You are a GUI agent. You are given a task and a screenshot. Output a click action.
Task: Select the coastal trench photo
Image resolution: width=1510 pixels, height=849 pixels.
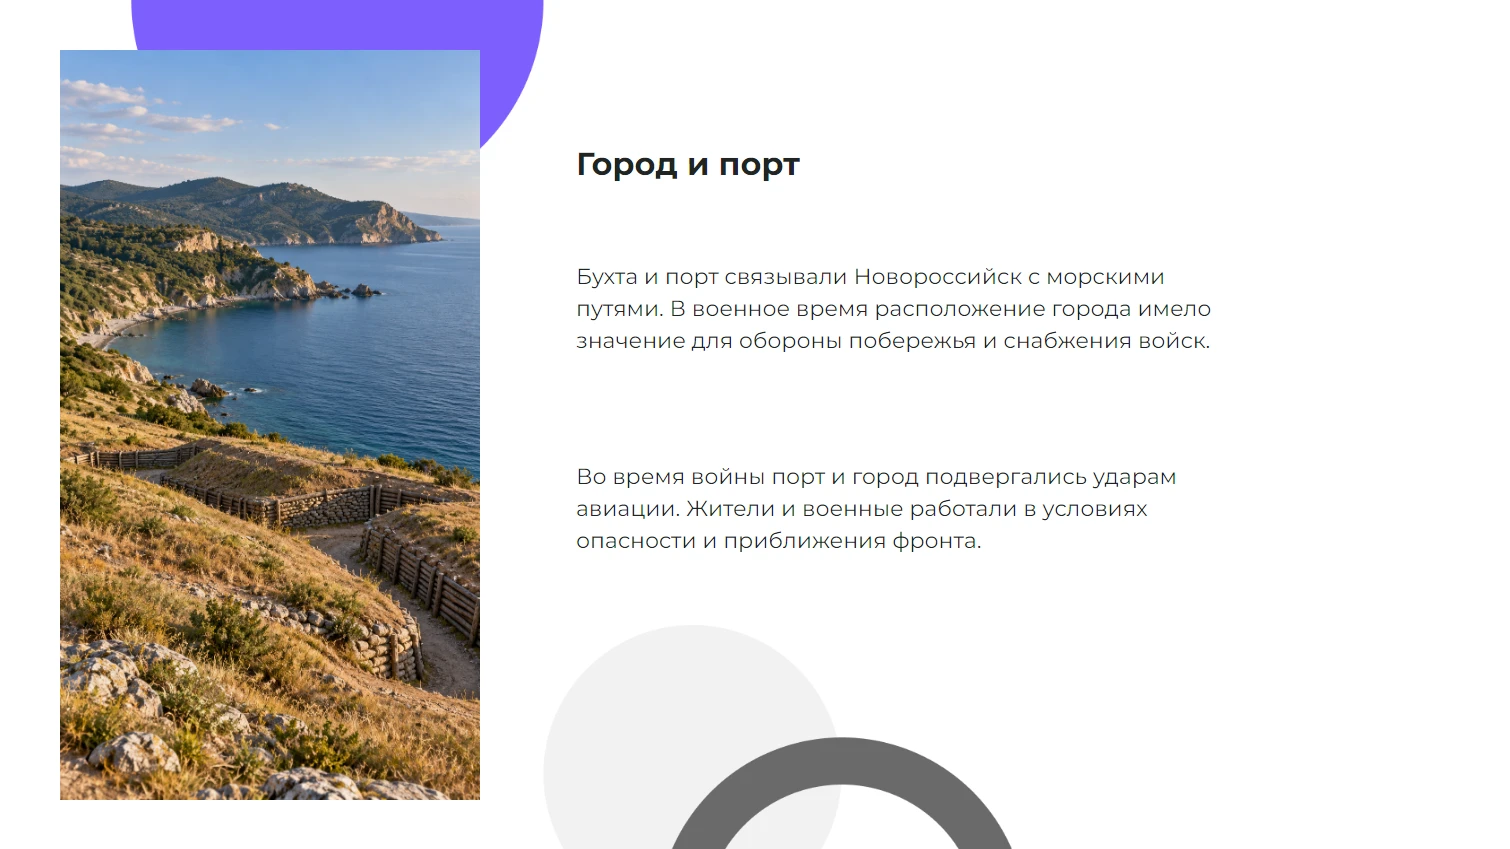tap(270, 425)
